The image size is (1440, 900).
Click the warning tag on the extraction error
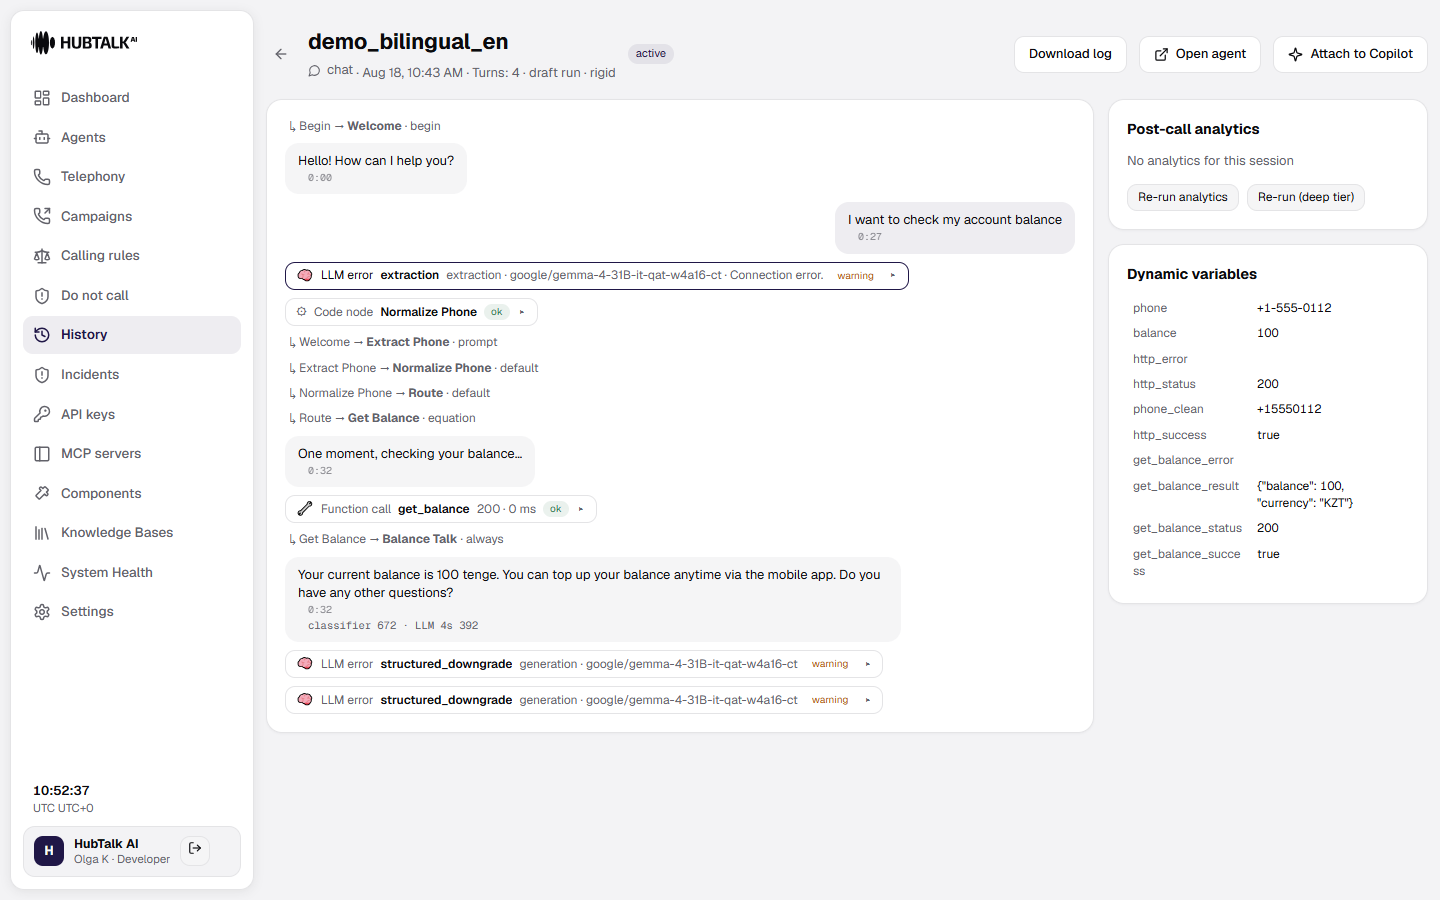pyautogui.click(x=855, y=276)
